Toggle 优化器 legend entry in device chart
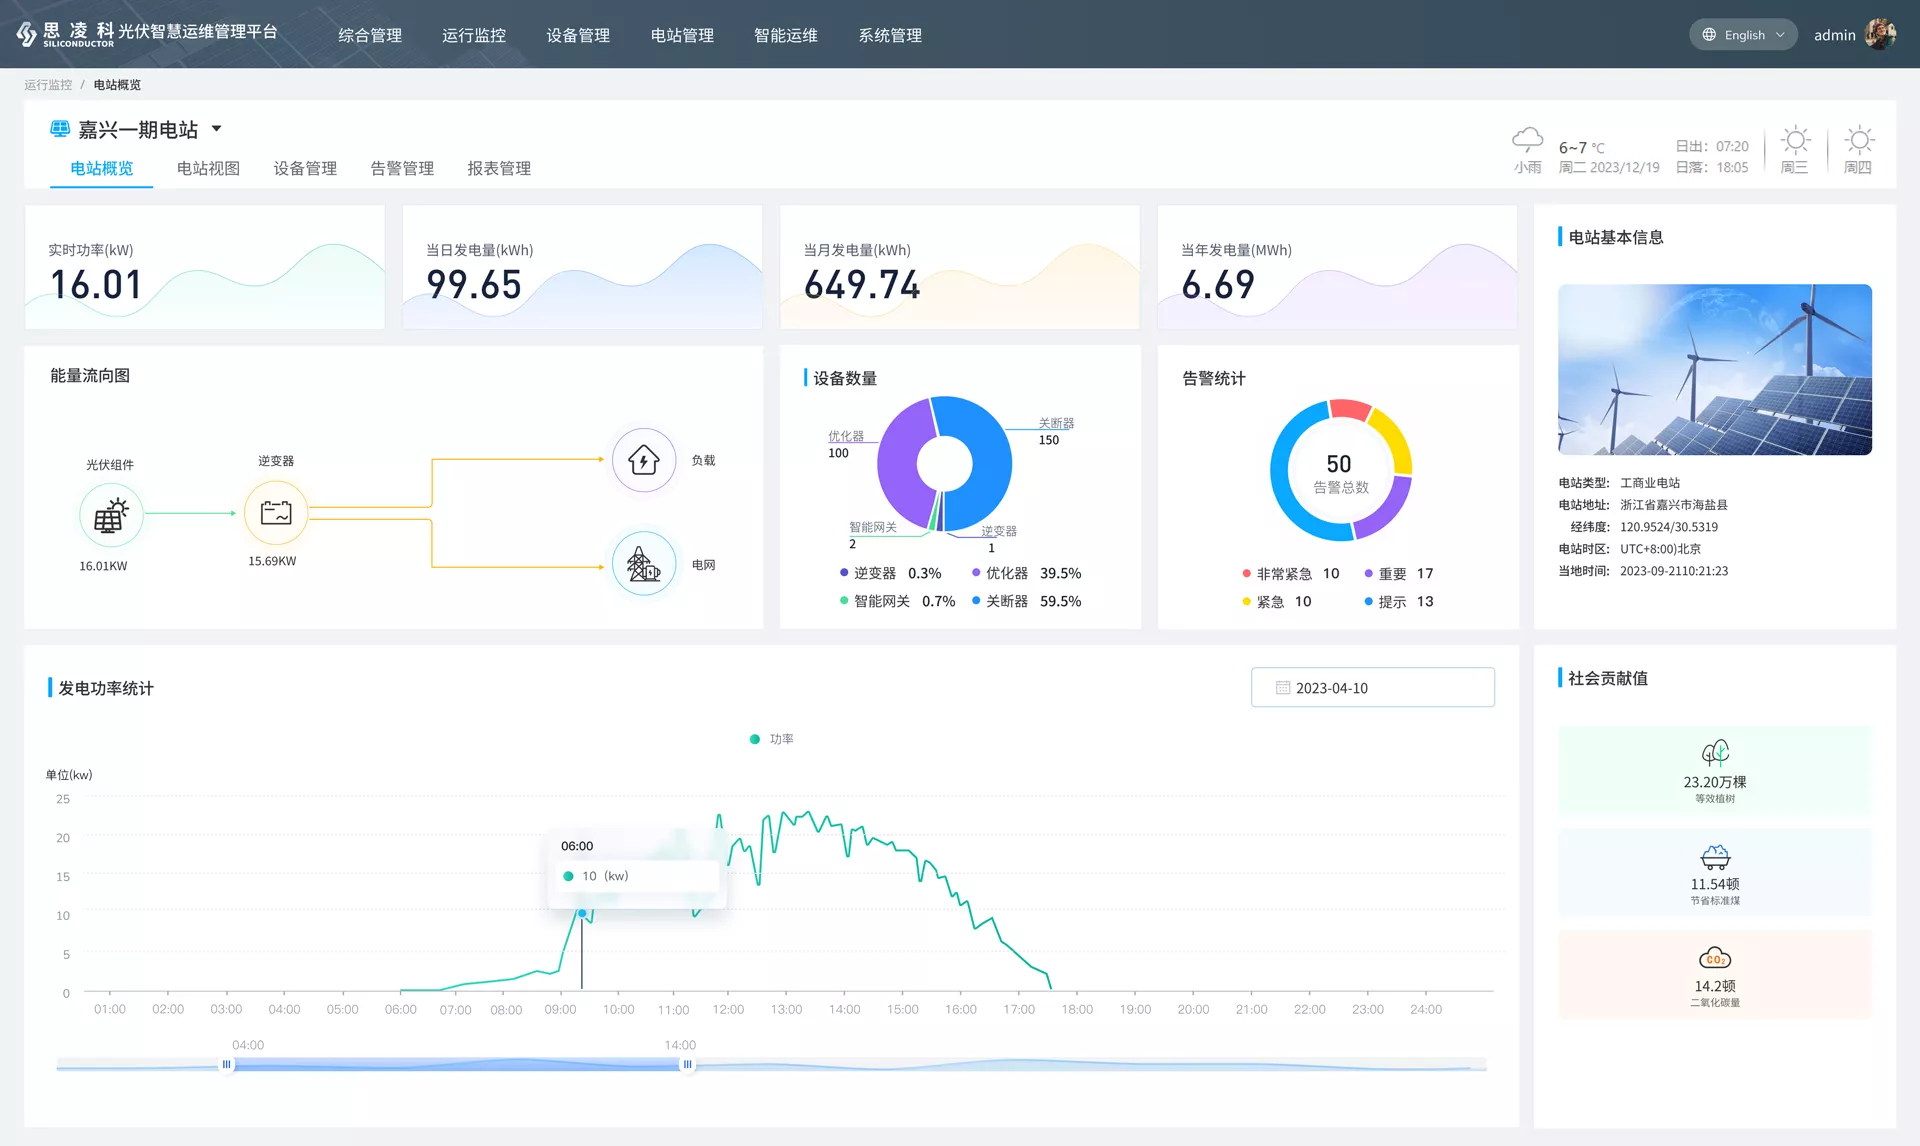 point(1026,573)
